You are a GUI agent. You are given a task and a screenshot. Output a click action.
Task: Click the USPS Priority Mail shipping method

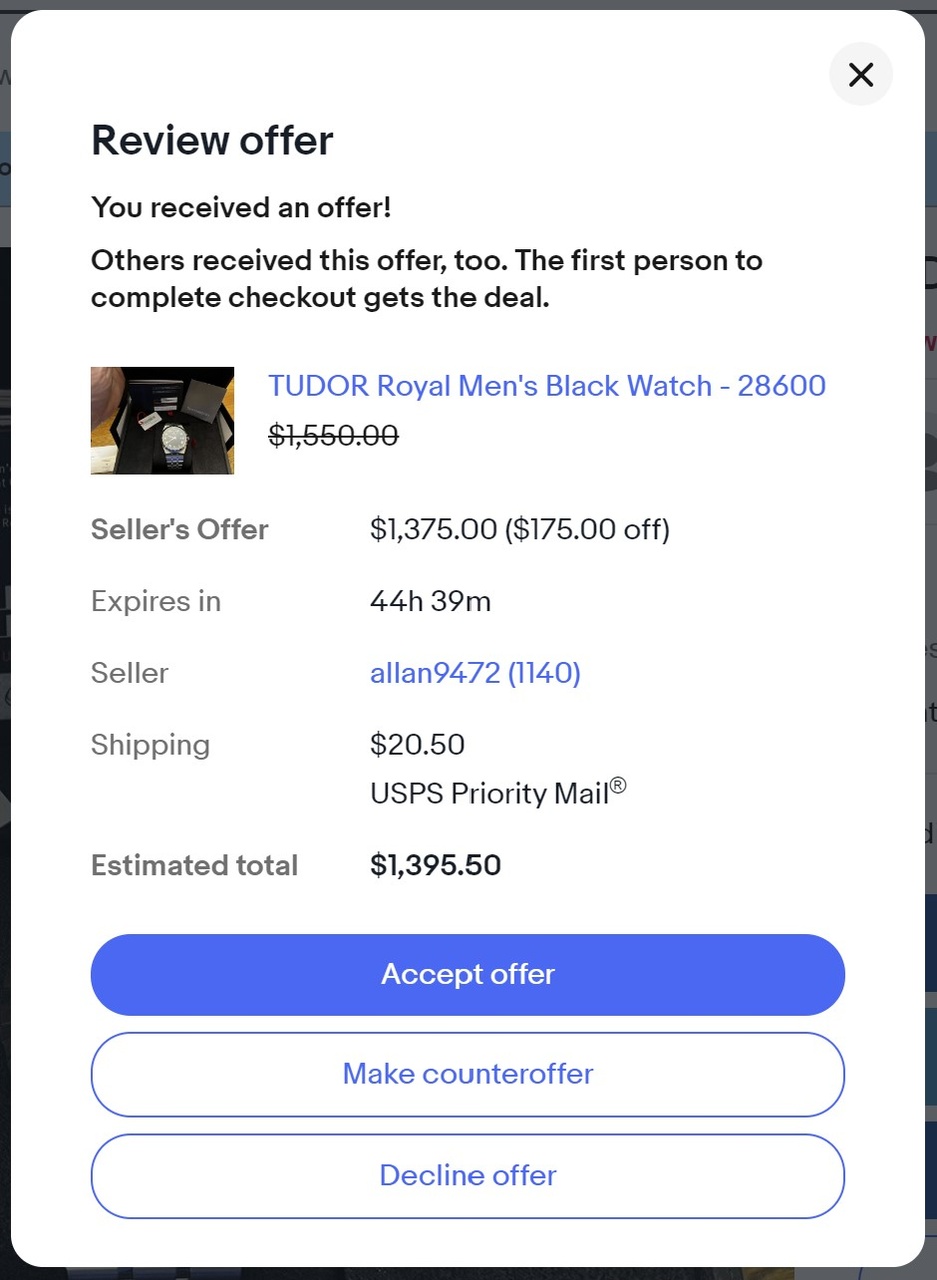click(497, 793)
